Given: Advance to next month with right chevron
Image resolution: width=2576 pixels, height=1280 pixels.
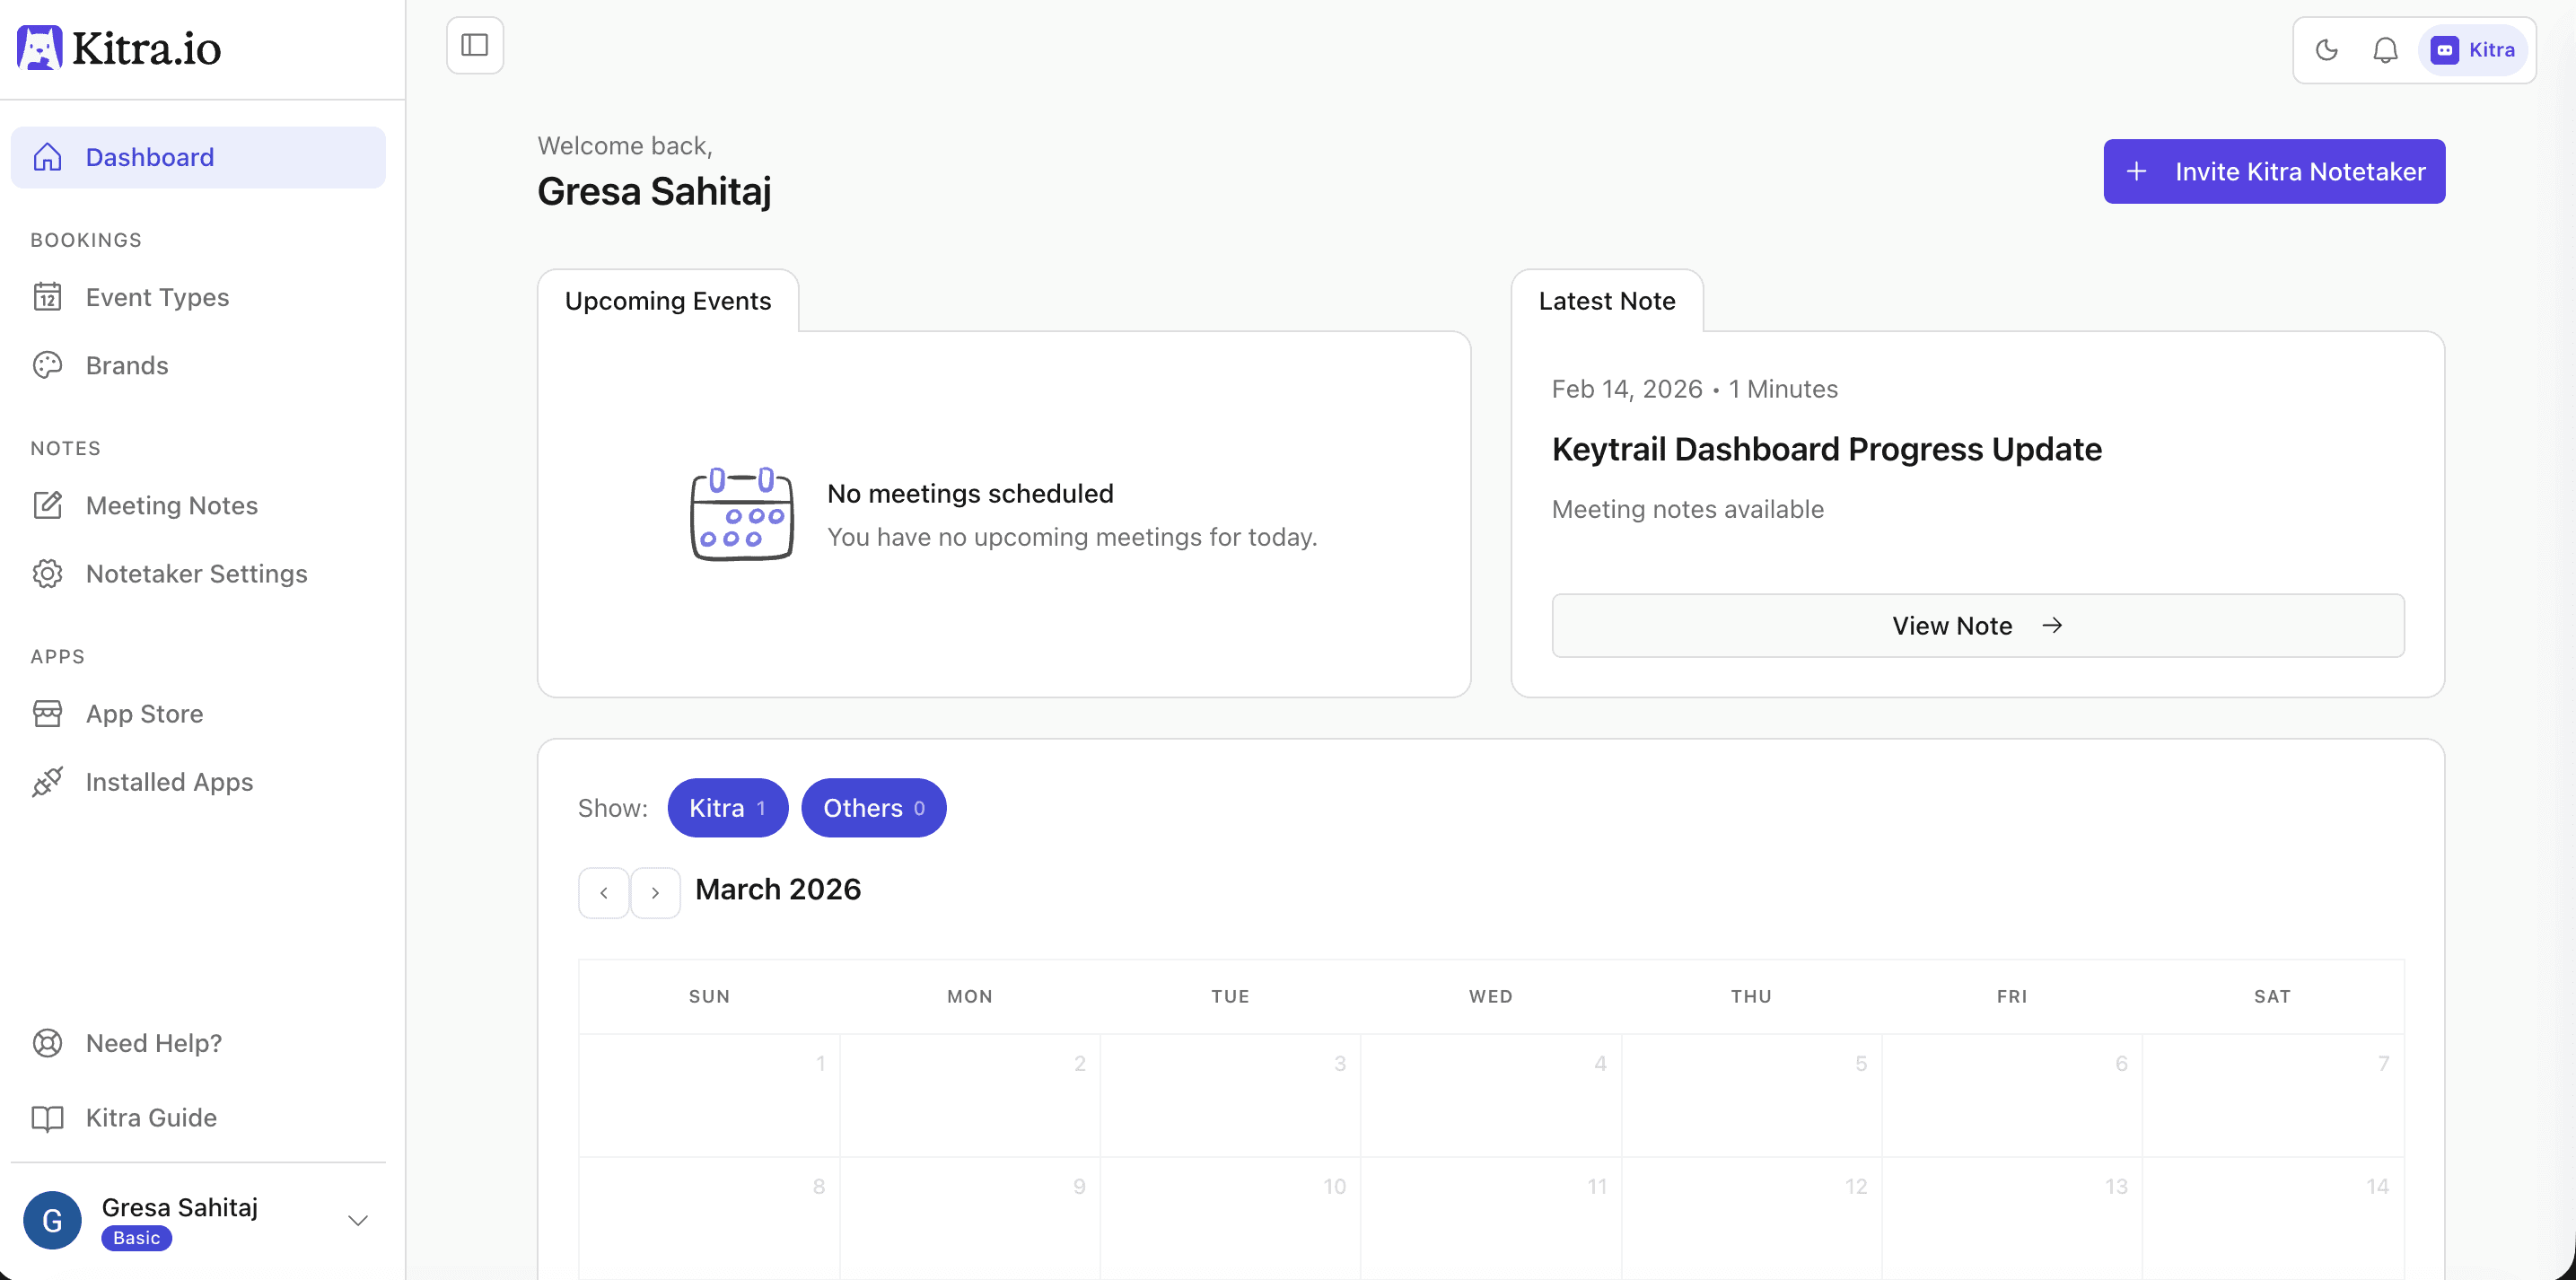Looking at the screenshot, I should 655,892.
